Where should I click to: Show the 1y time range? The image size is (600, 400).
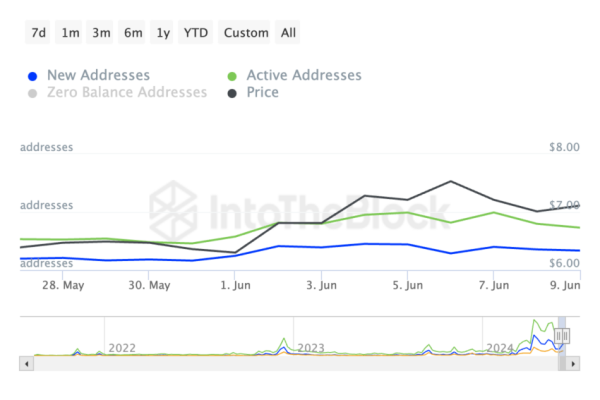162,33
